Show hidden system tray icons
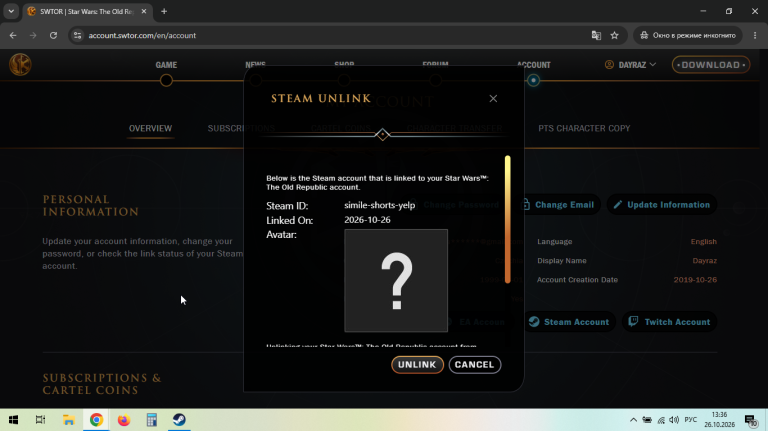This screenshot has height=431, width=768. point(633,420)
